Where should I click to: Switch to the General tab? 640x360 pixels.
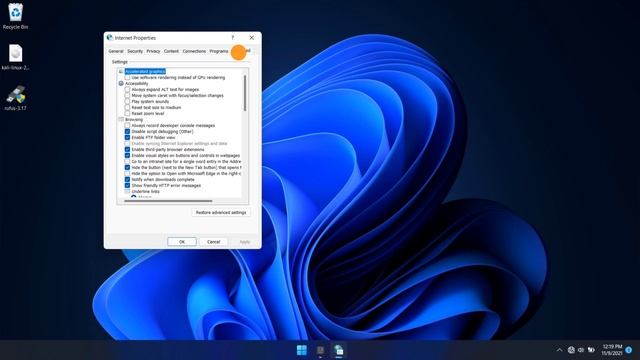pos(116,51)
